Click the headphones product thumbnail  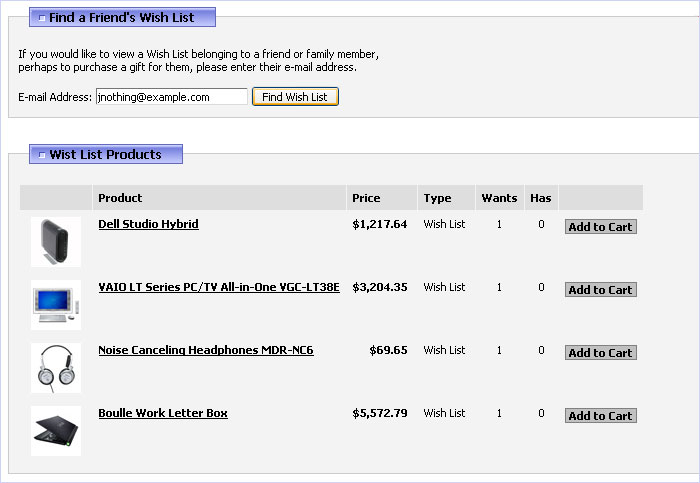(x=56, y=368)
